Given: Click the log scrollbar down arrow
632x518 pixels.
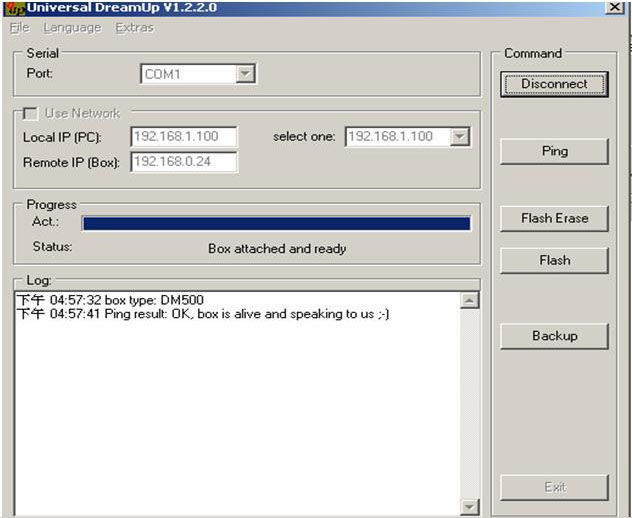Looking at the screenshot, I should pos(469,507).
